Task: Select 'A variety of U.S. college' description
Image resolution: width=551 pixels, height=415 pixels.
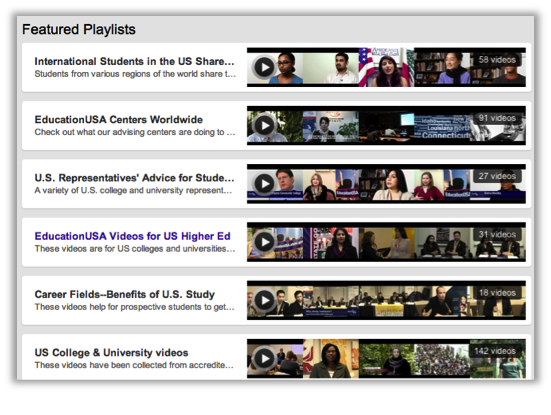Action: 133,190
